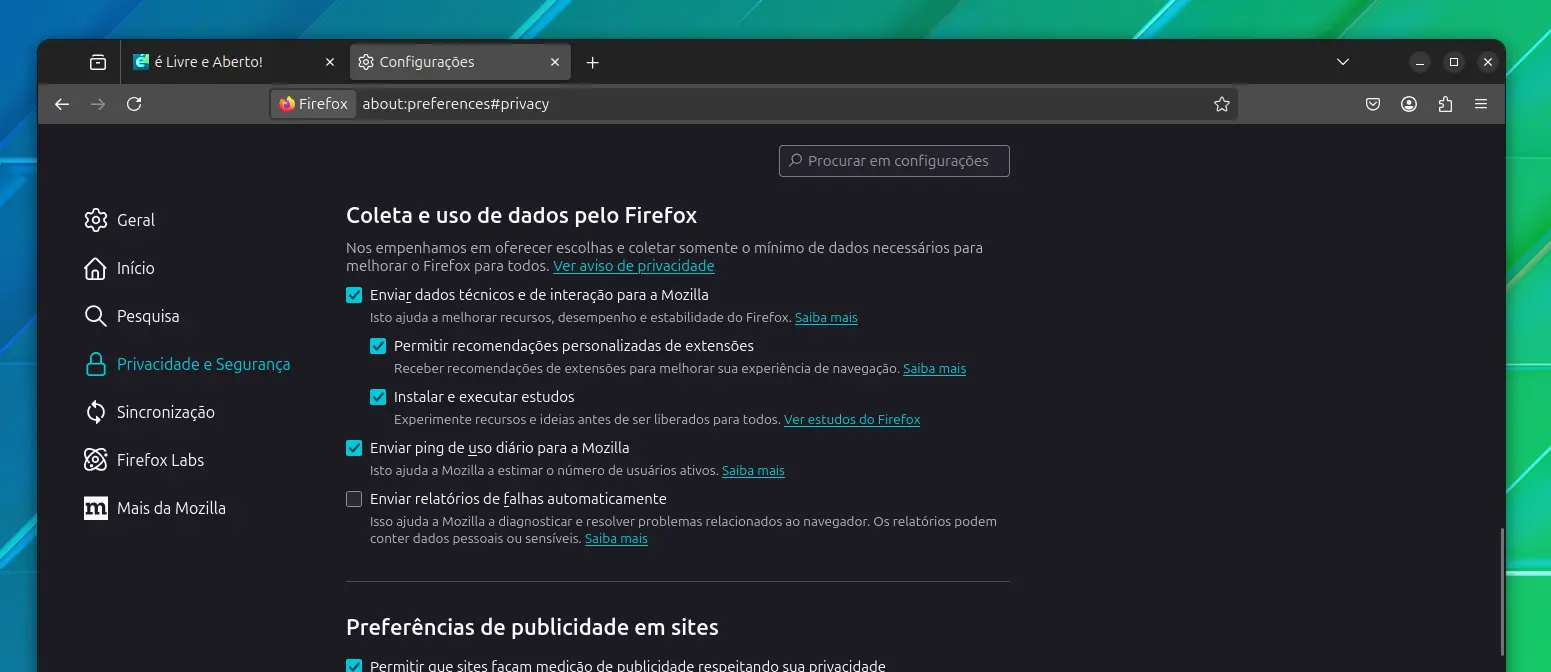Screen dimensions: 1551x672
Task: Maximize the Firefox window
Action: pos(1454,62)
